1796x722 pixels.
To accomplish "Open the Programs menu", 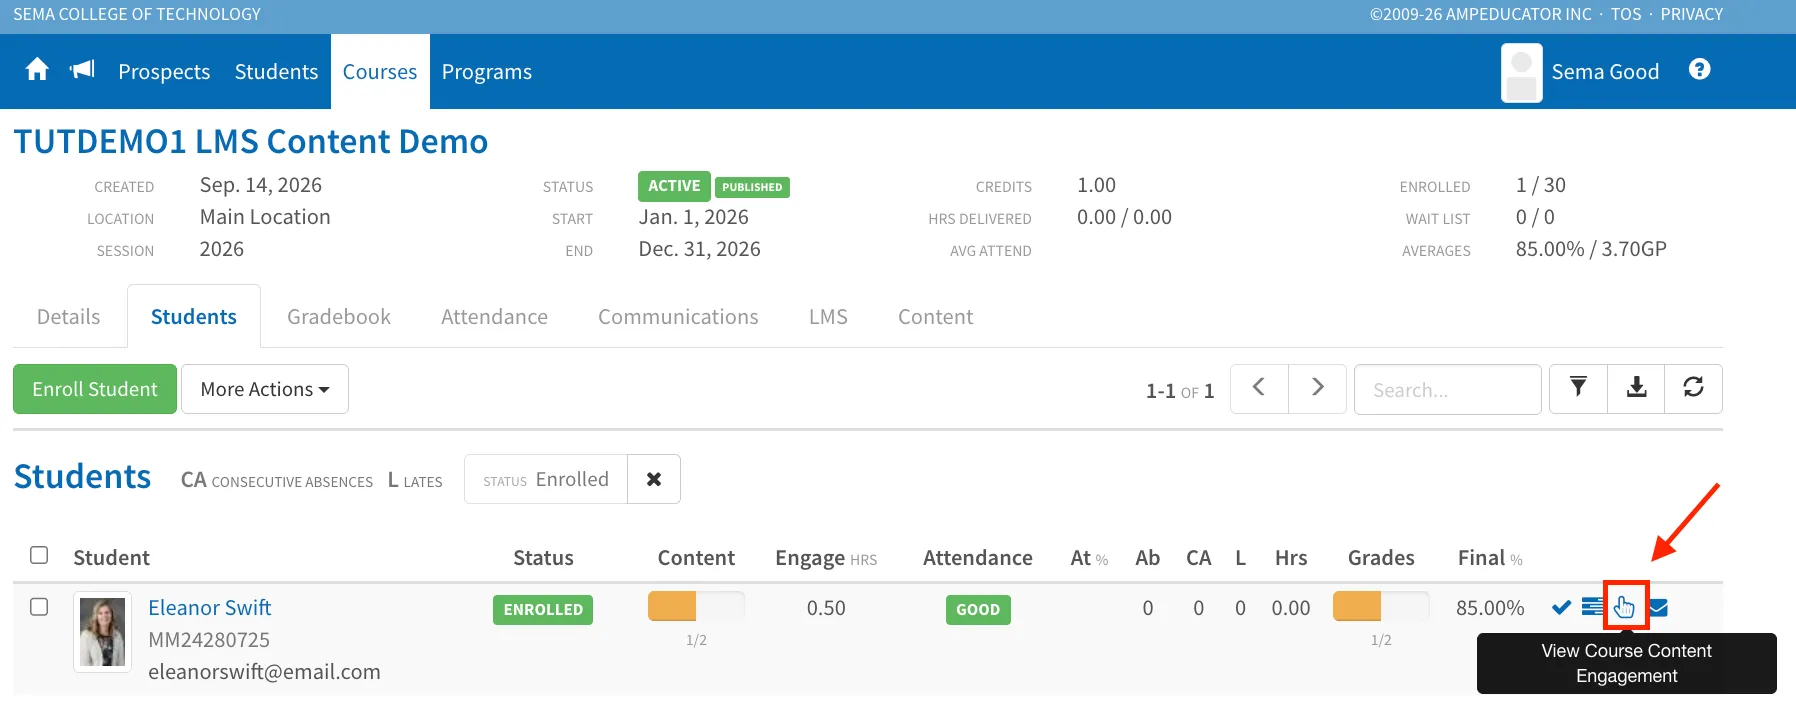I will (x=487, y=72).
